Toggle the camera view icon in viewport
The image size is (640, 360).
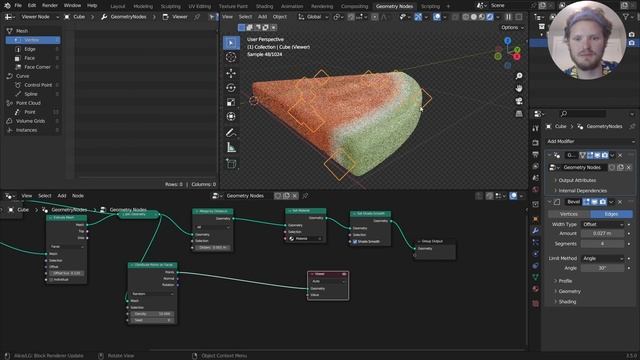point(519,101)
